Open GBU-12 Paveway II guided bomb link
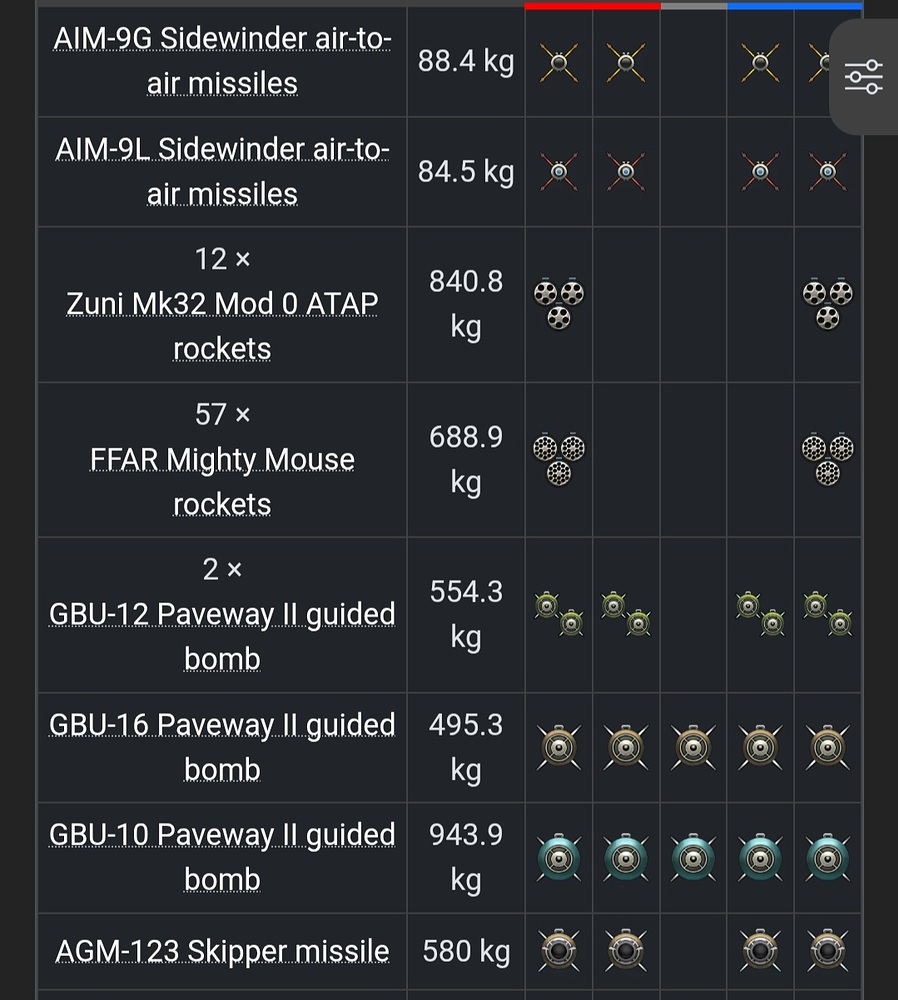 tap(222, 636)
